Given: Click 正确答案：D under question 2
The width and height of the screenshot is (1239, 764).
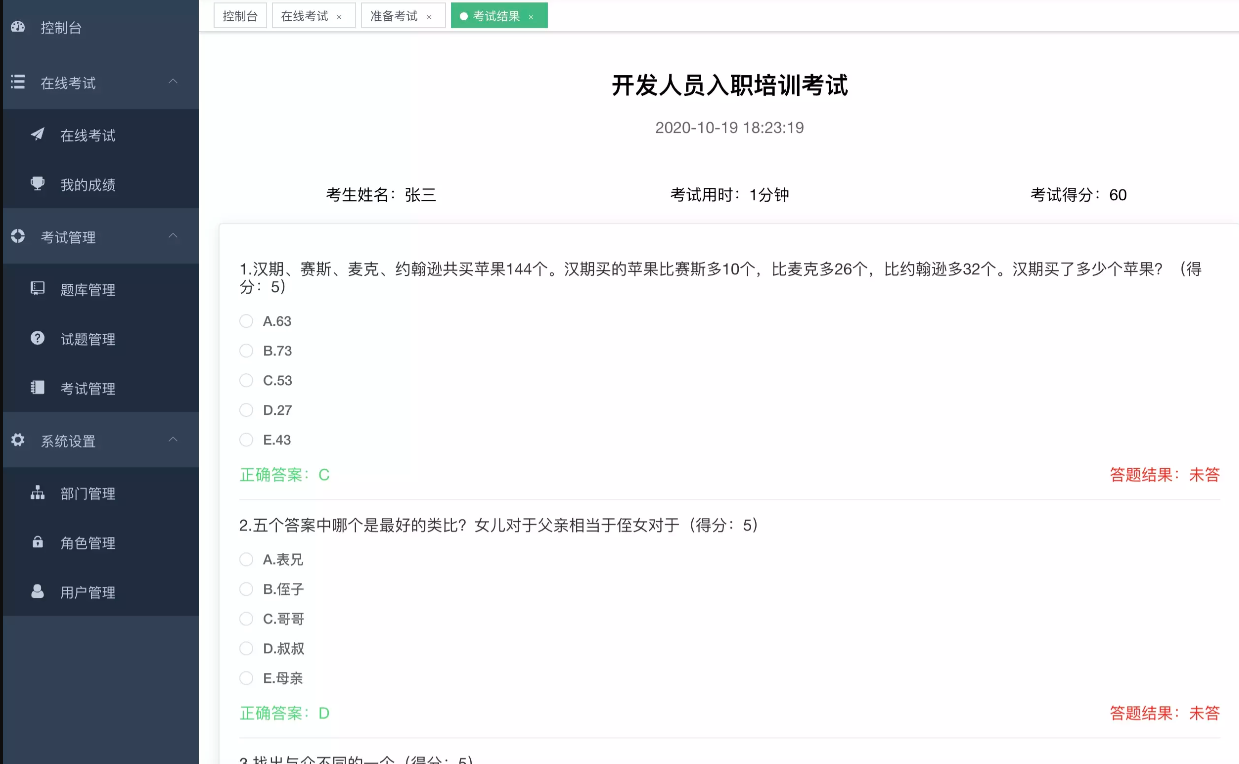Looking at the screenshot, I should [285, 713].
